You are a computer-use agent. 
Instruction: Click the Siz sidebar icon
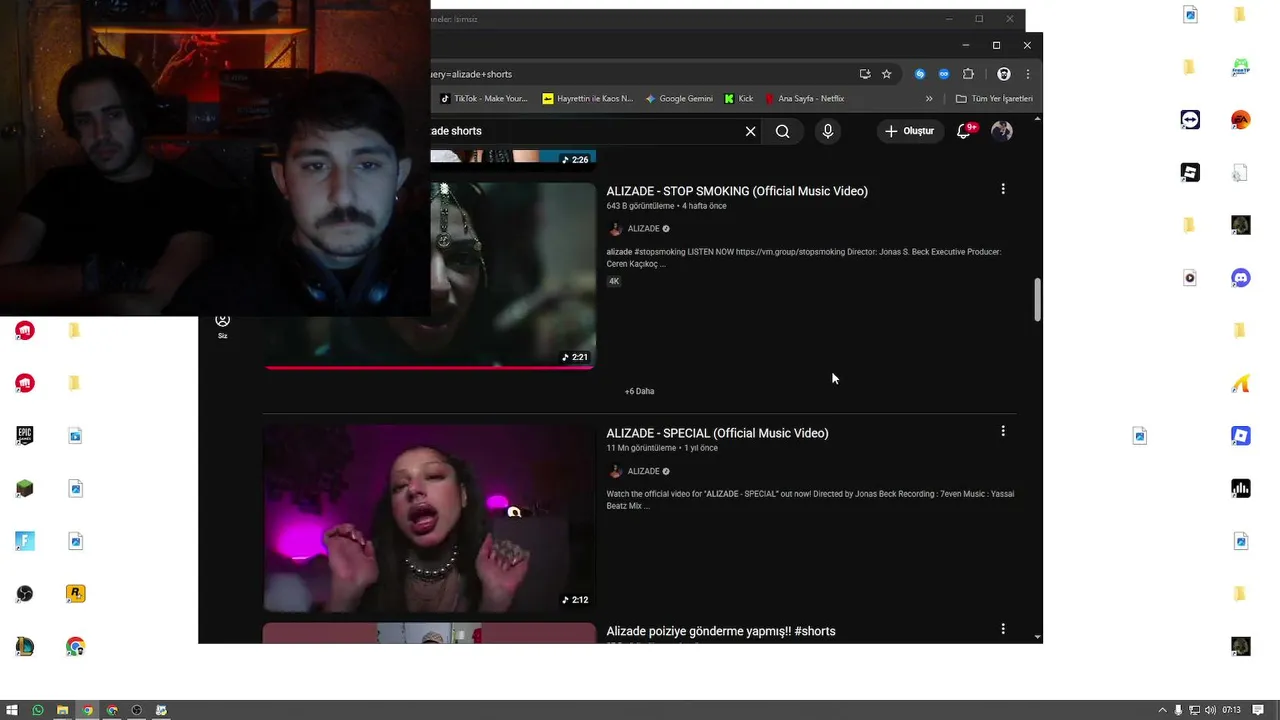[222, 325]
